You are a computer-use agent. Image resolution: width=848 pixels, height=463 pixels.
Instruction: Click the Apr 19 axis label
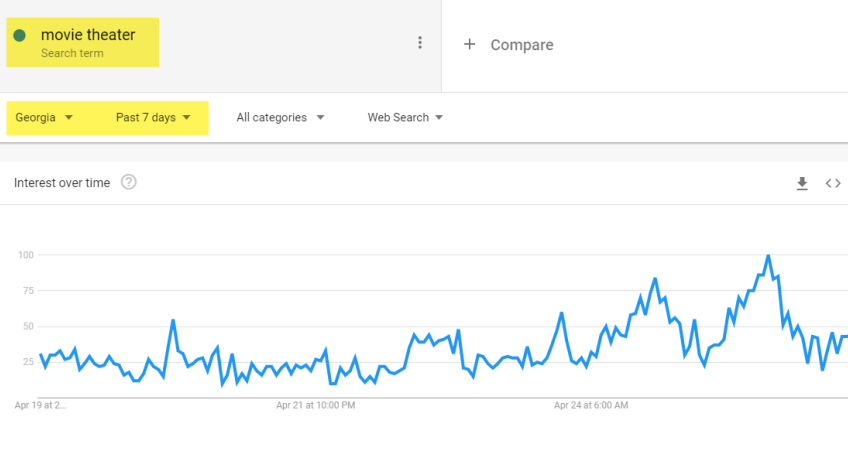40,406
